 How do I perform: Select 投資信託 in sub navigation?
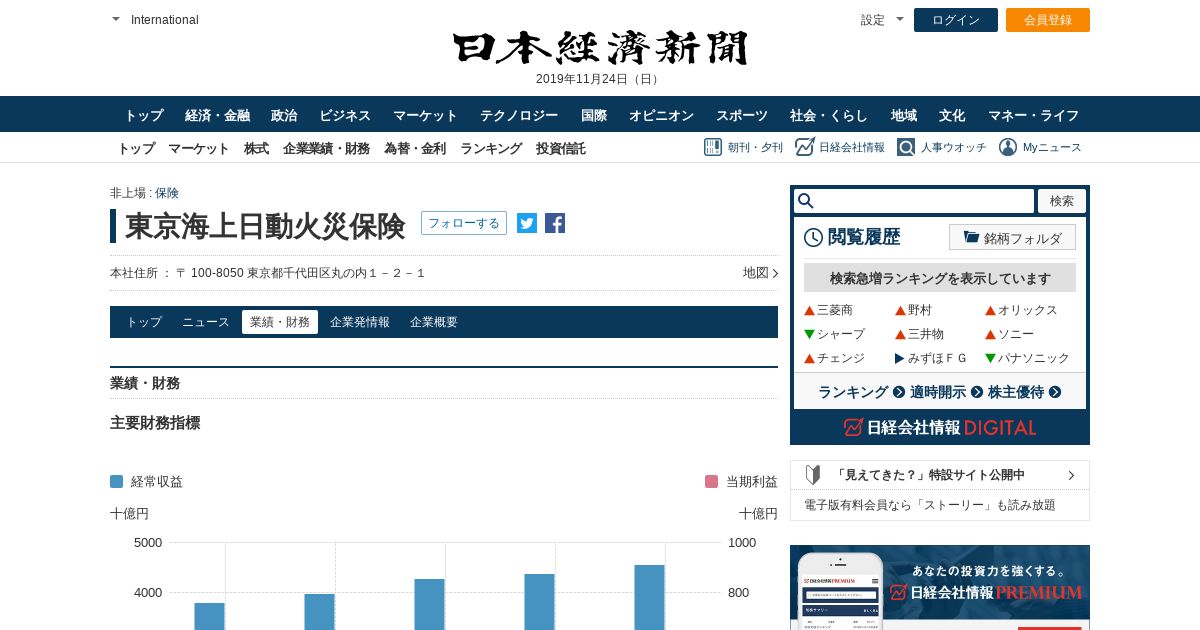561,148
